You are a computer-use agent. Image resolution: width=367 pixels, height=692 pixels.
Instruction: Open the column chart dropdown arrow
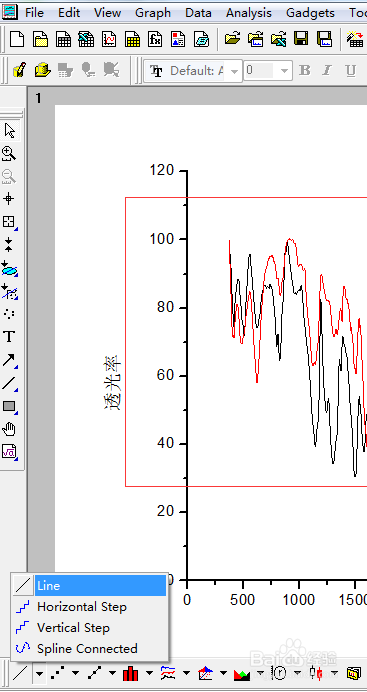(150, 673)
